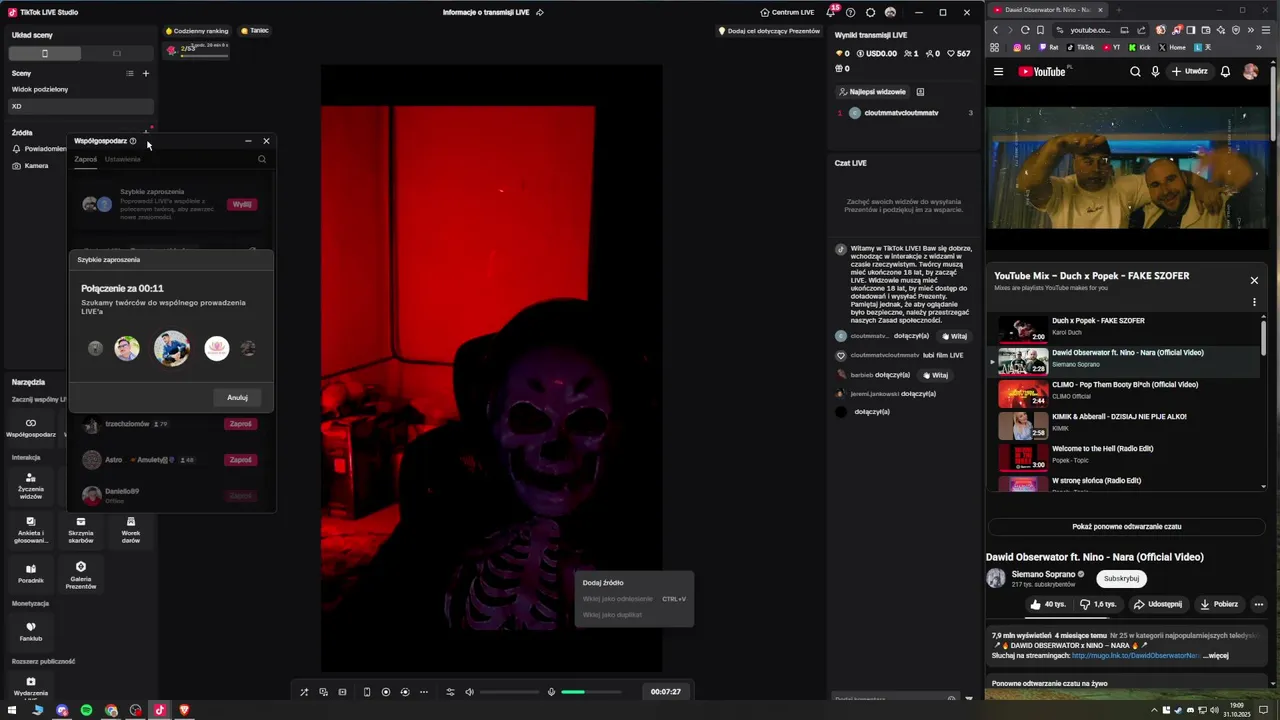Subscribe with the Subskrybuj button
Image resolution: width=1280 pixels, height=720 pixels.
pyautogui.click(x=1121, y=578)
